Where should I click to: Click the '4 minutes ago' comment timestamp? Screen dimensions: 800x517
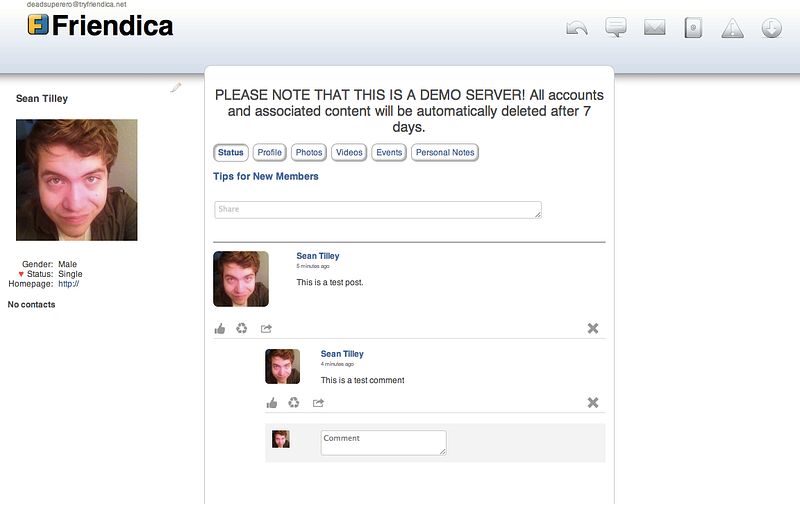337,364
